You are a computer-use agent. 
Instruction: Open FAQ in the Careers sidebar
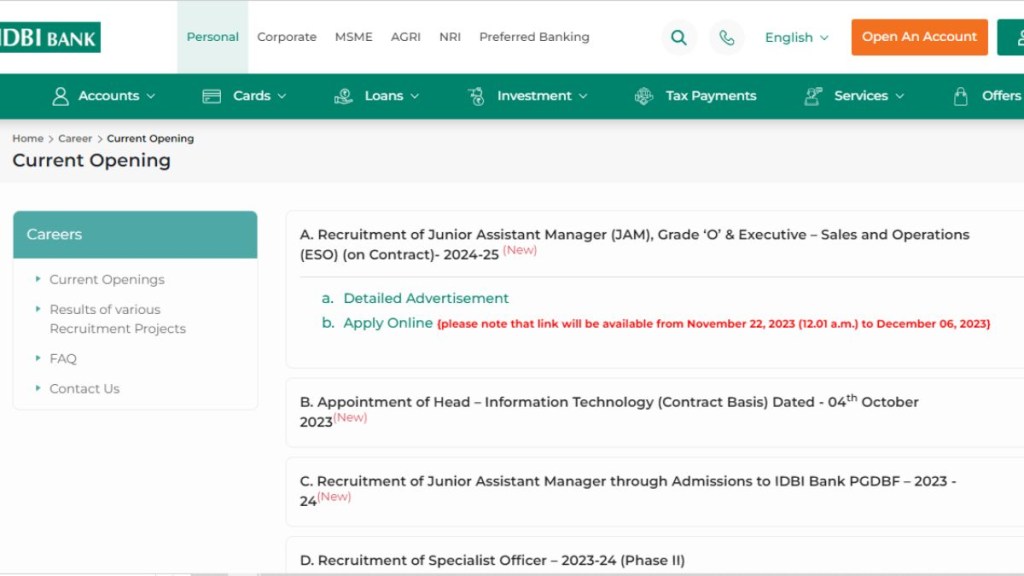63,359
